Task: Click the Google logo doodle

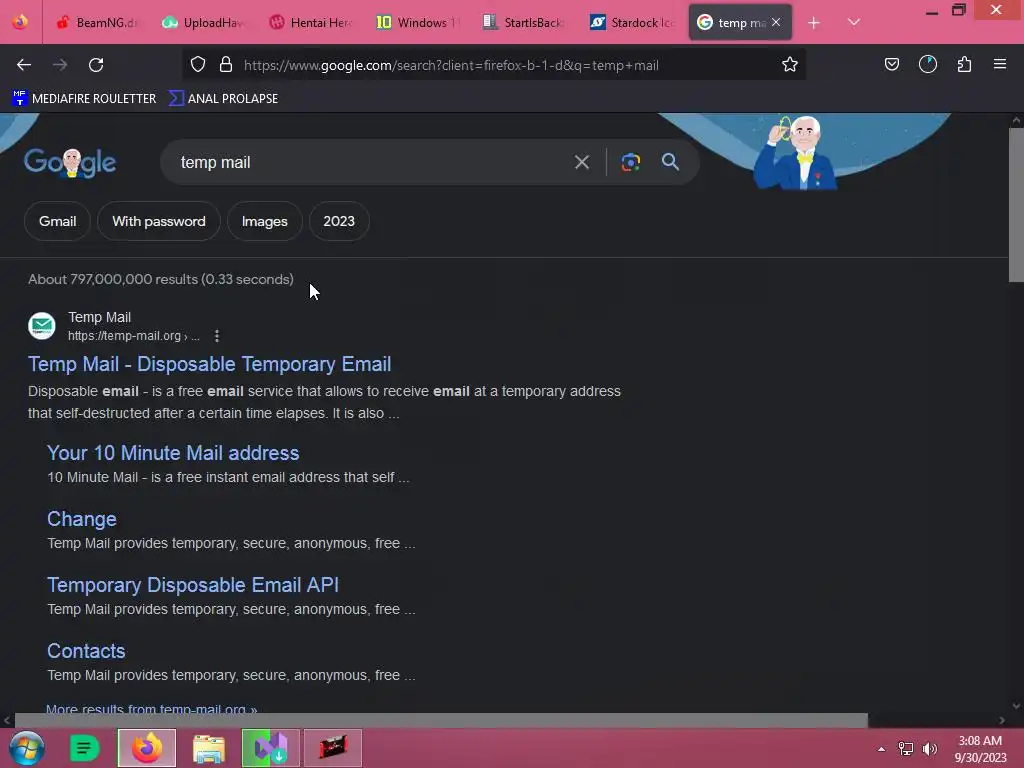Action: tap(70, 162)
